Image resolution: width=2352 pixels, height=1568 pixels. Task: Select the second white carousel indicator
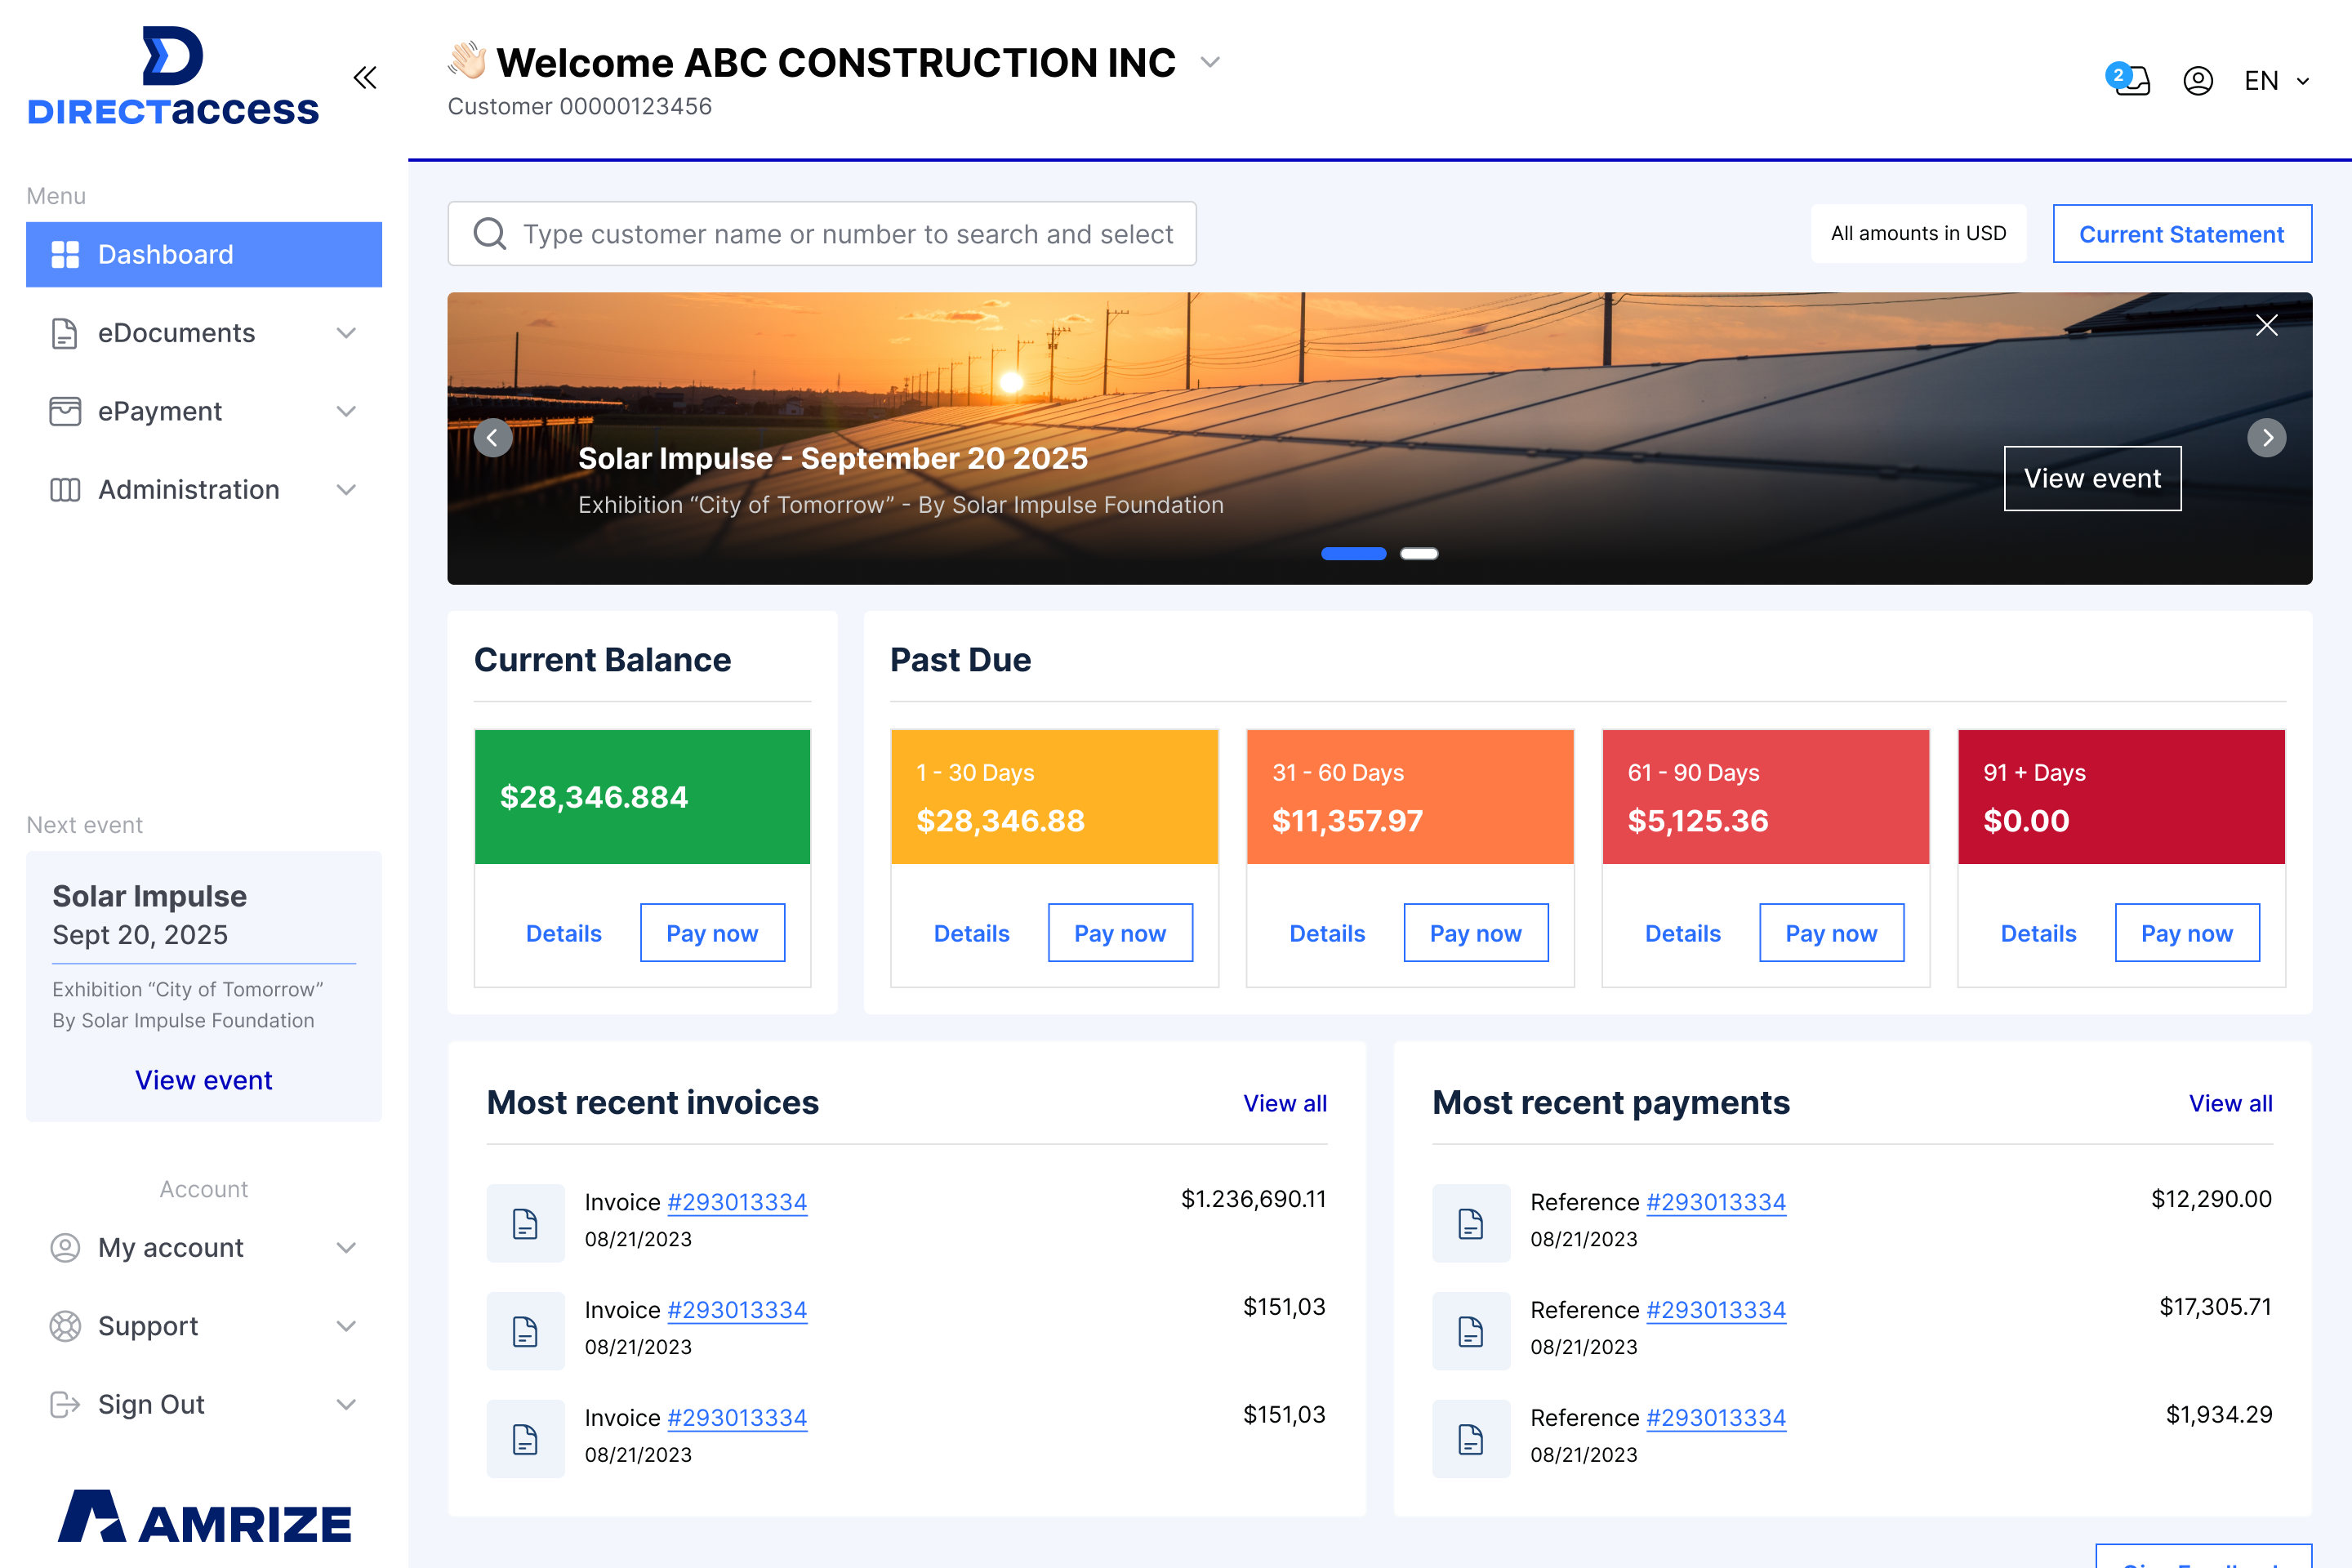(1418, 553)
